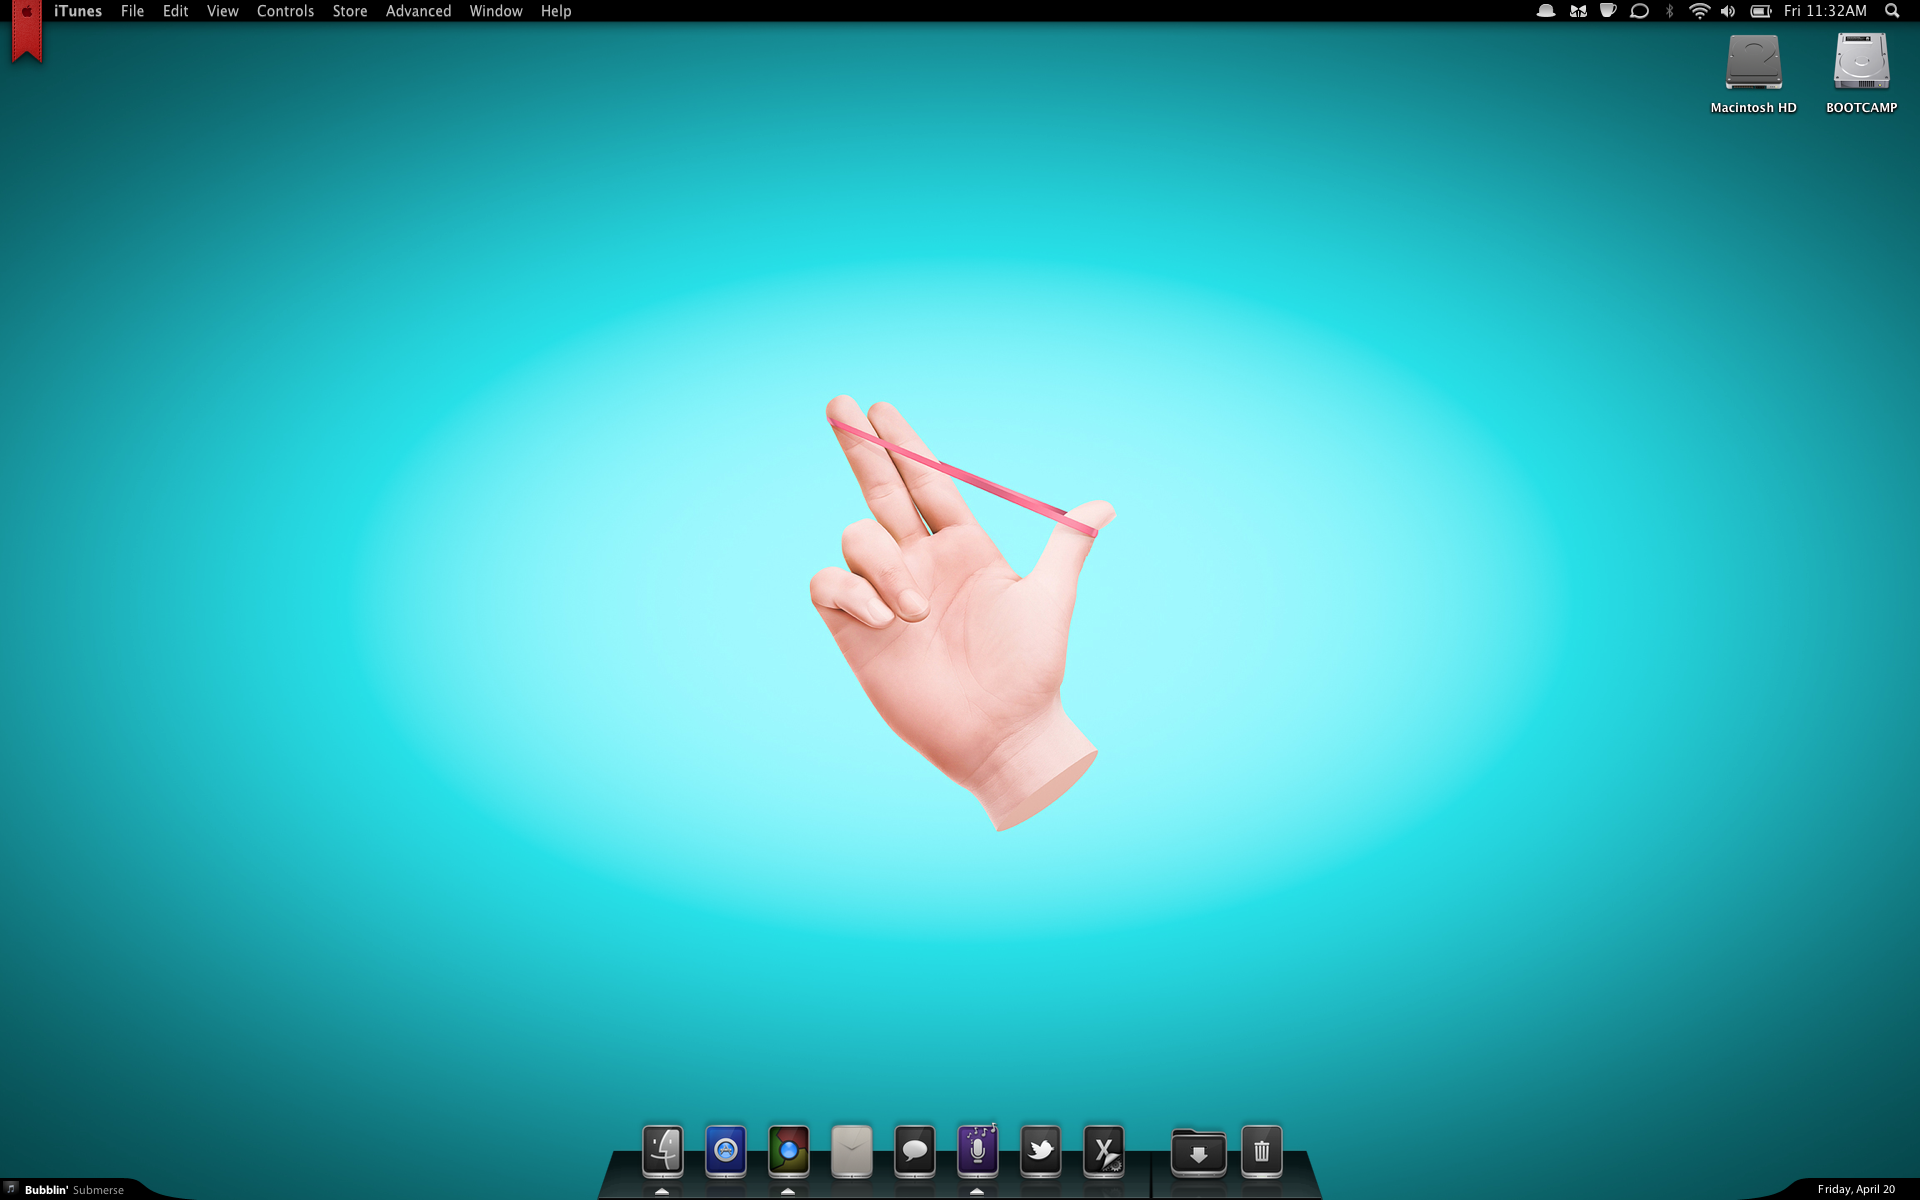Image resolution: width=1920 pixels, height=1200 pixels.
Task: Launch Twitter from the dock
Action: tap(1040, 1151)
